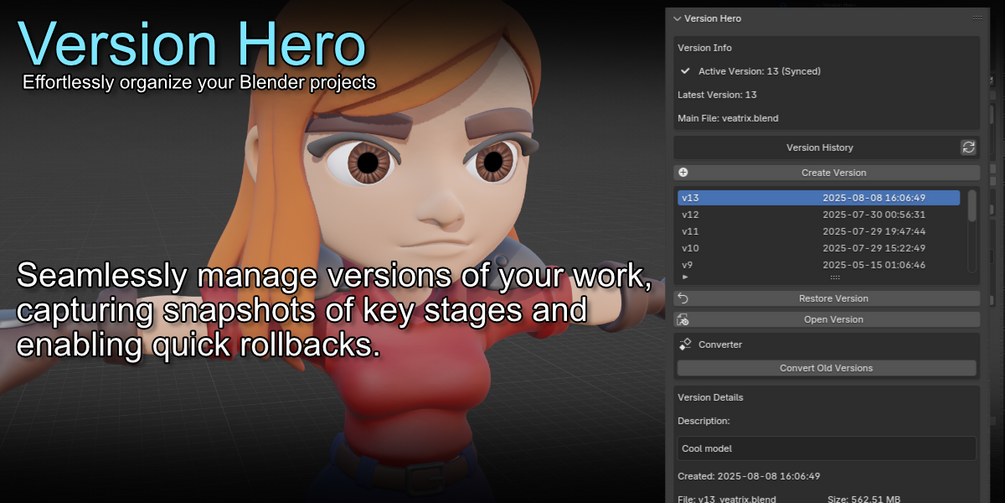
Task: Click the timestamp 2025-05-15 01:06:46
Action: click(x=874, y=265)
